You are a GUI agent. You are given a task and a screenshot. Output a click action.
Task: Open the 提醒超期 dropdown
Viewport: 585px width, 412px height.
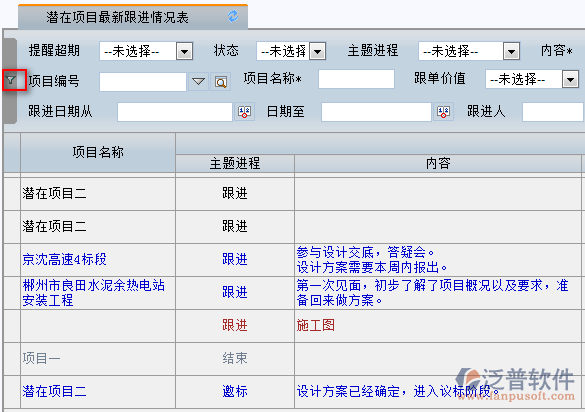[146, 51]
